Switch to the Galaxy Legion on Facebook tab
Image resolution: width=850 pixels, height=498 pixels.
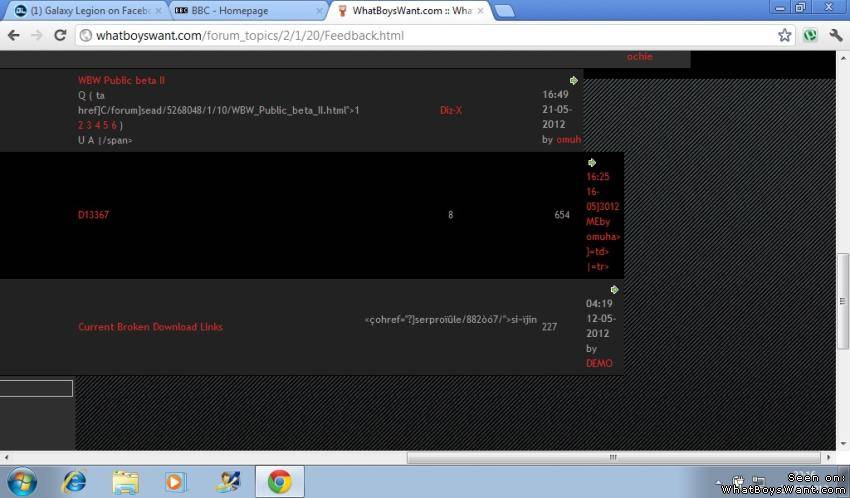[83, 10]
